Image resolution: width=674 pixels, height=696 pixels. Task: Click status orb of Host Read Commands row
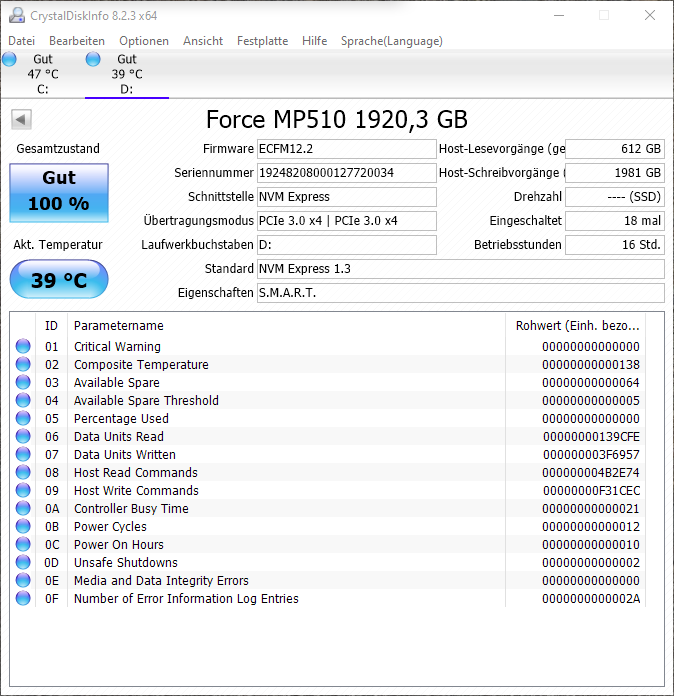[x=23, y=472]
